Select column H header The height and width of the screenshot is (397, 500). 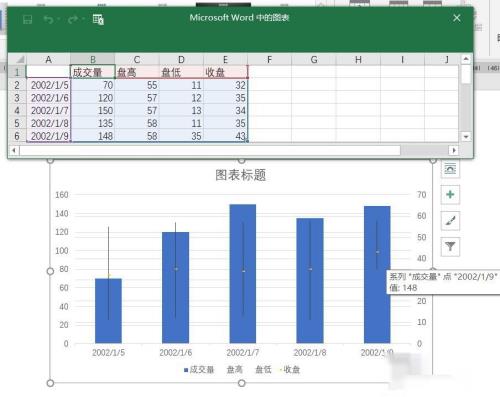pos(358,60)
